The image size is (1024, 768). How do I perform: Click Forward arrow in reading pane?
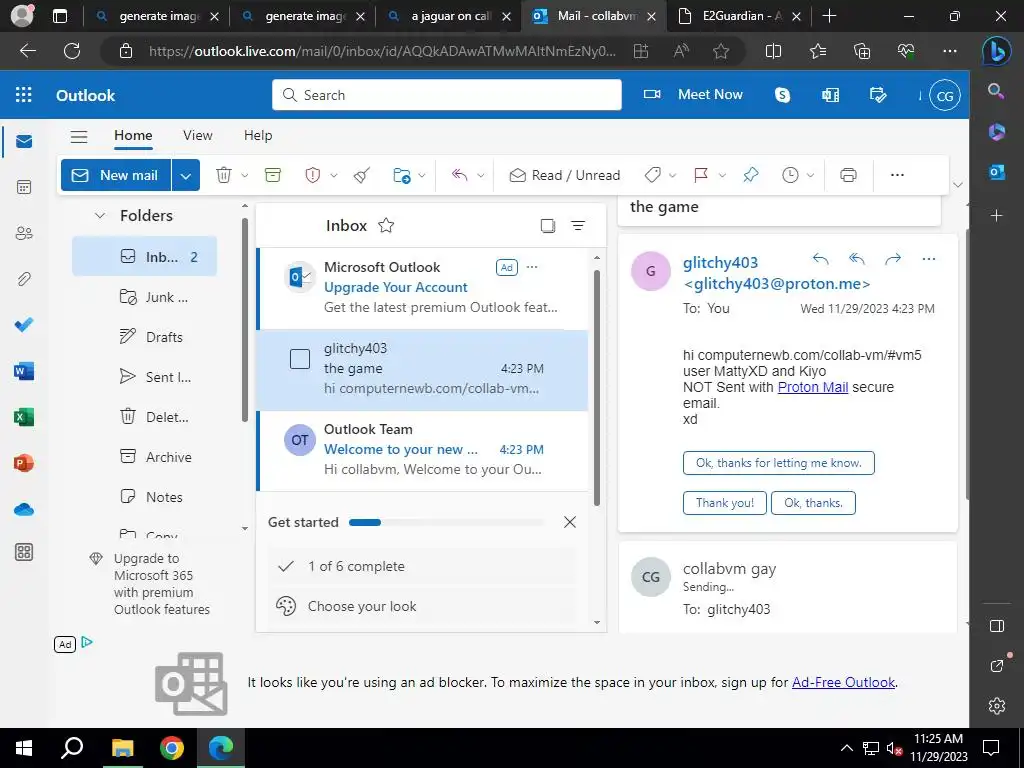pyautogui.click(x=893, y=259)
